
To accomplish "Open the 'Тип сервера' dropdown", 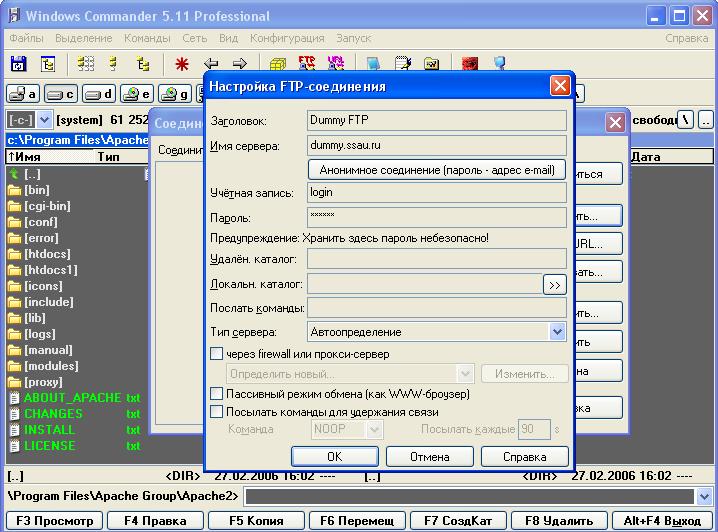I will click(x=557, y=332).
